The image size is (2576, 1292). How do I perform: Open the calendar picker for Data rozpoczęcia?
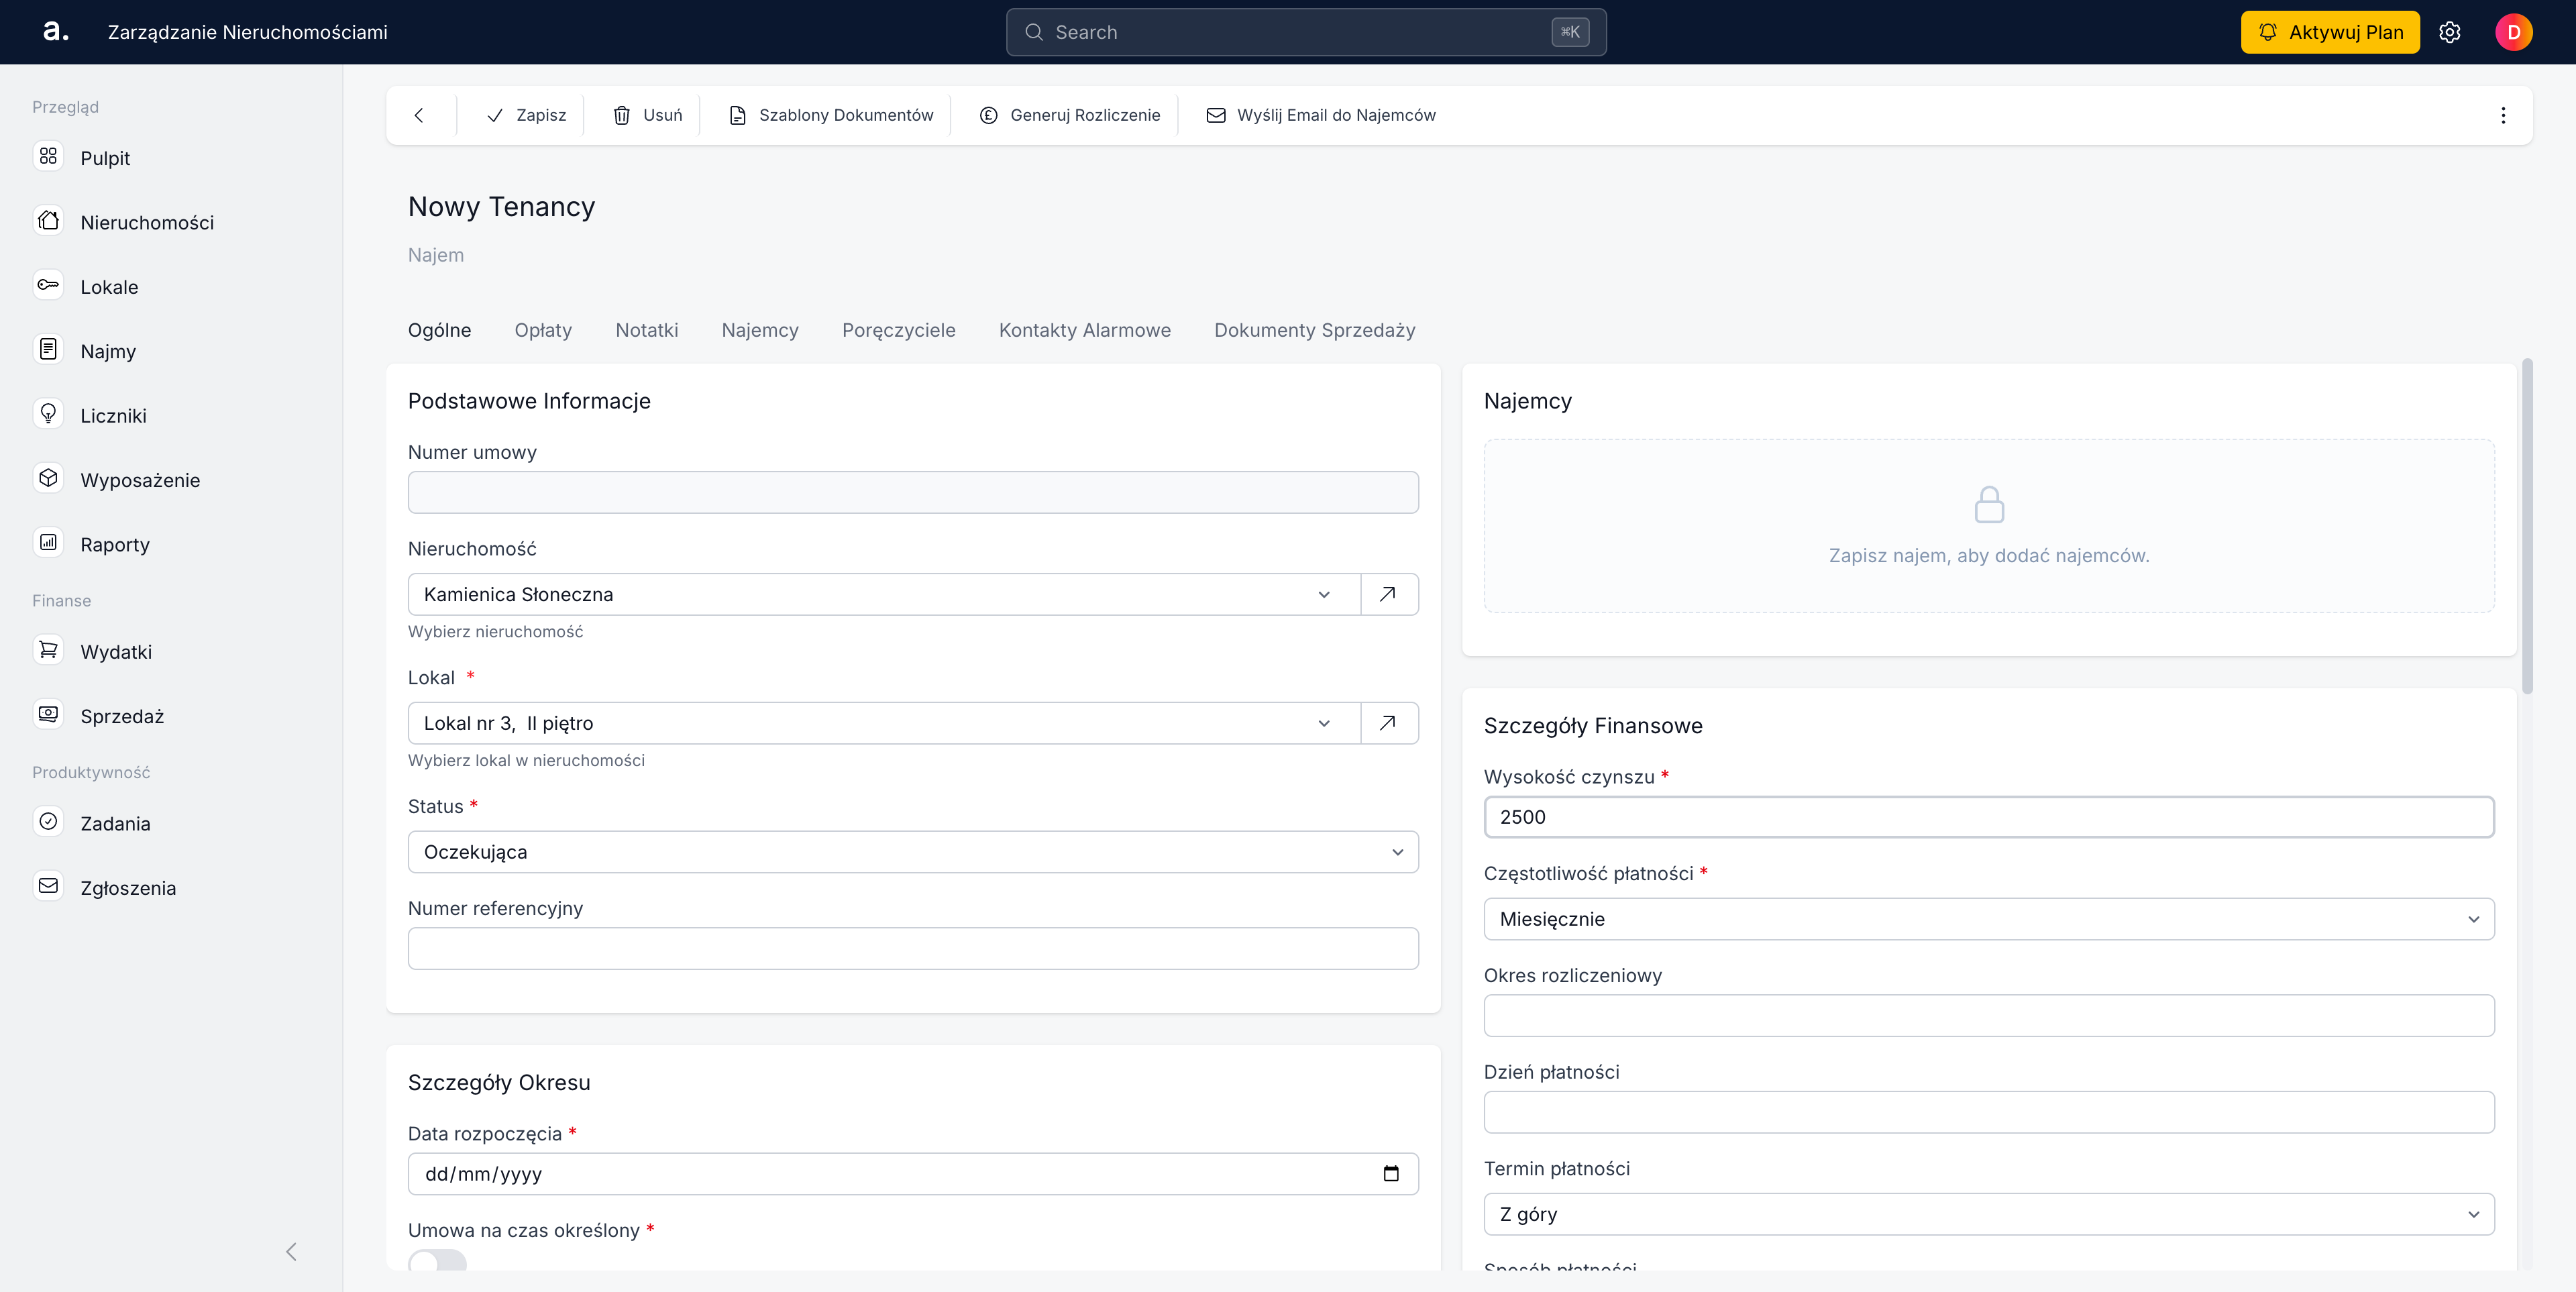tap(1390, 1174)
